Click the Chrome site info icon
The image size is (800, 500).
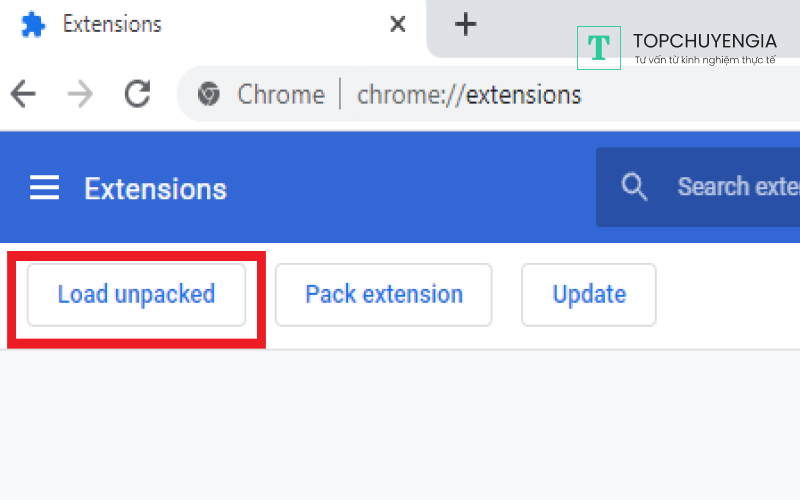209,95
